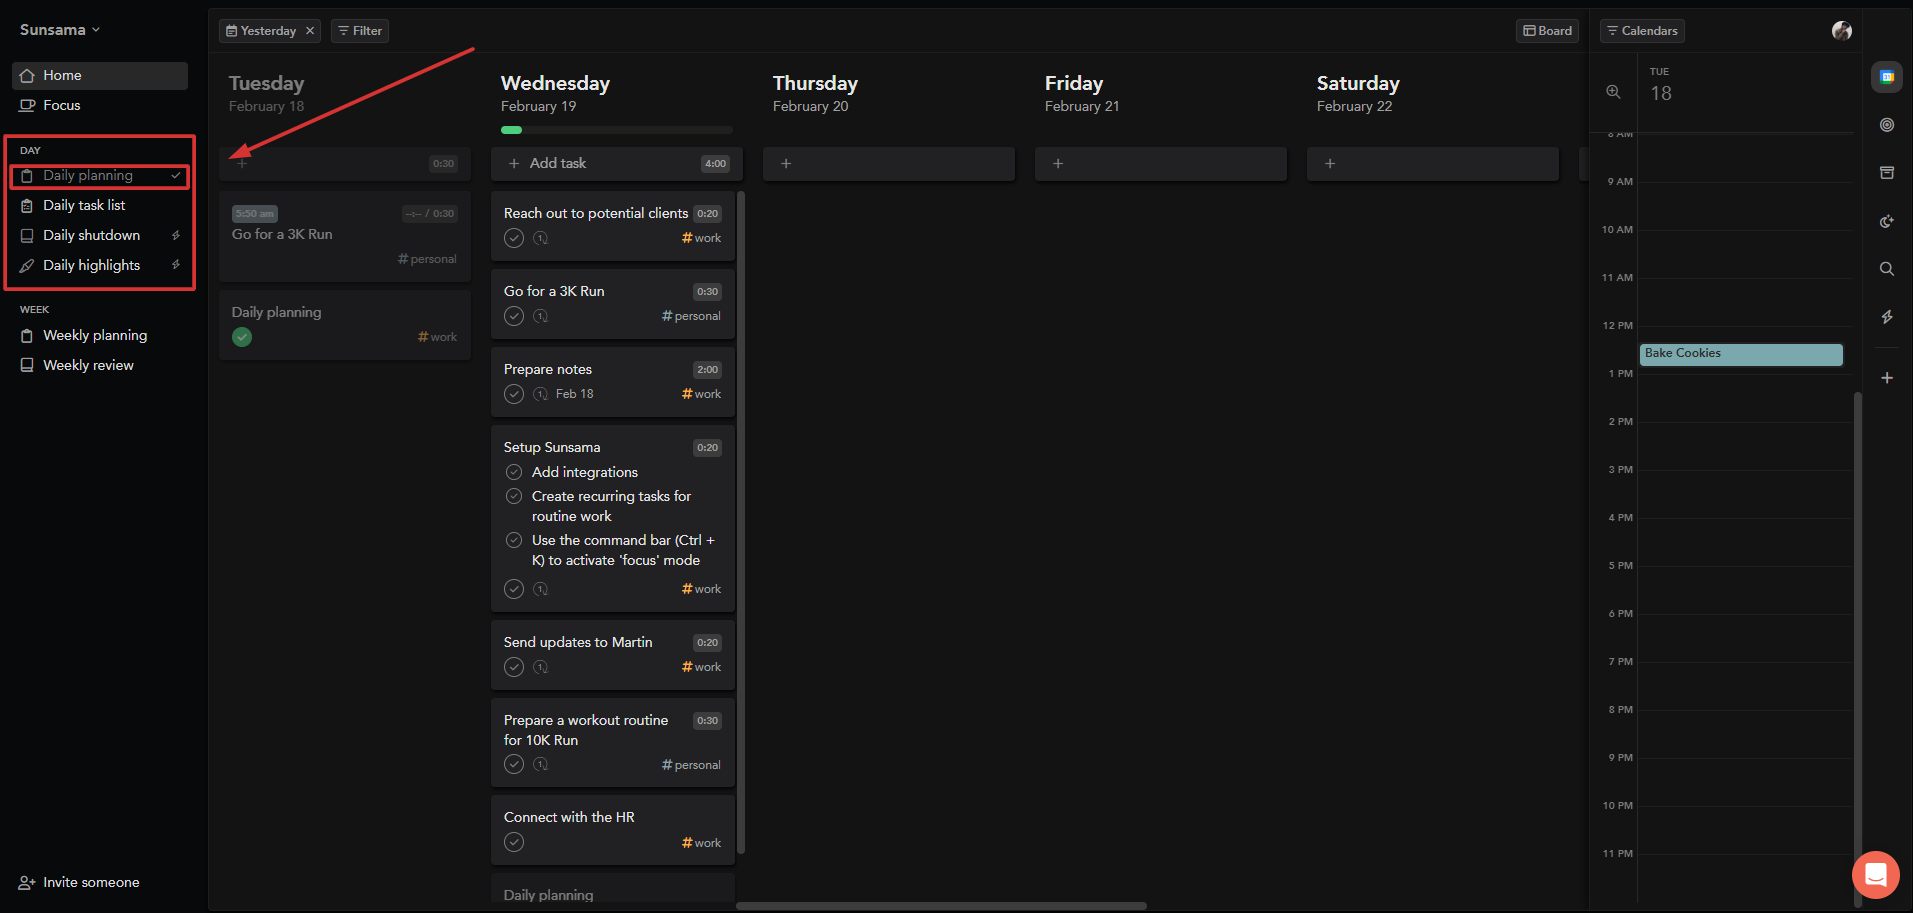Mark 'Go for a 3K Run' Wednesday task complete
Viewport: 1913px width, 913px height.
514,316
